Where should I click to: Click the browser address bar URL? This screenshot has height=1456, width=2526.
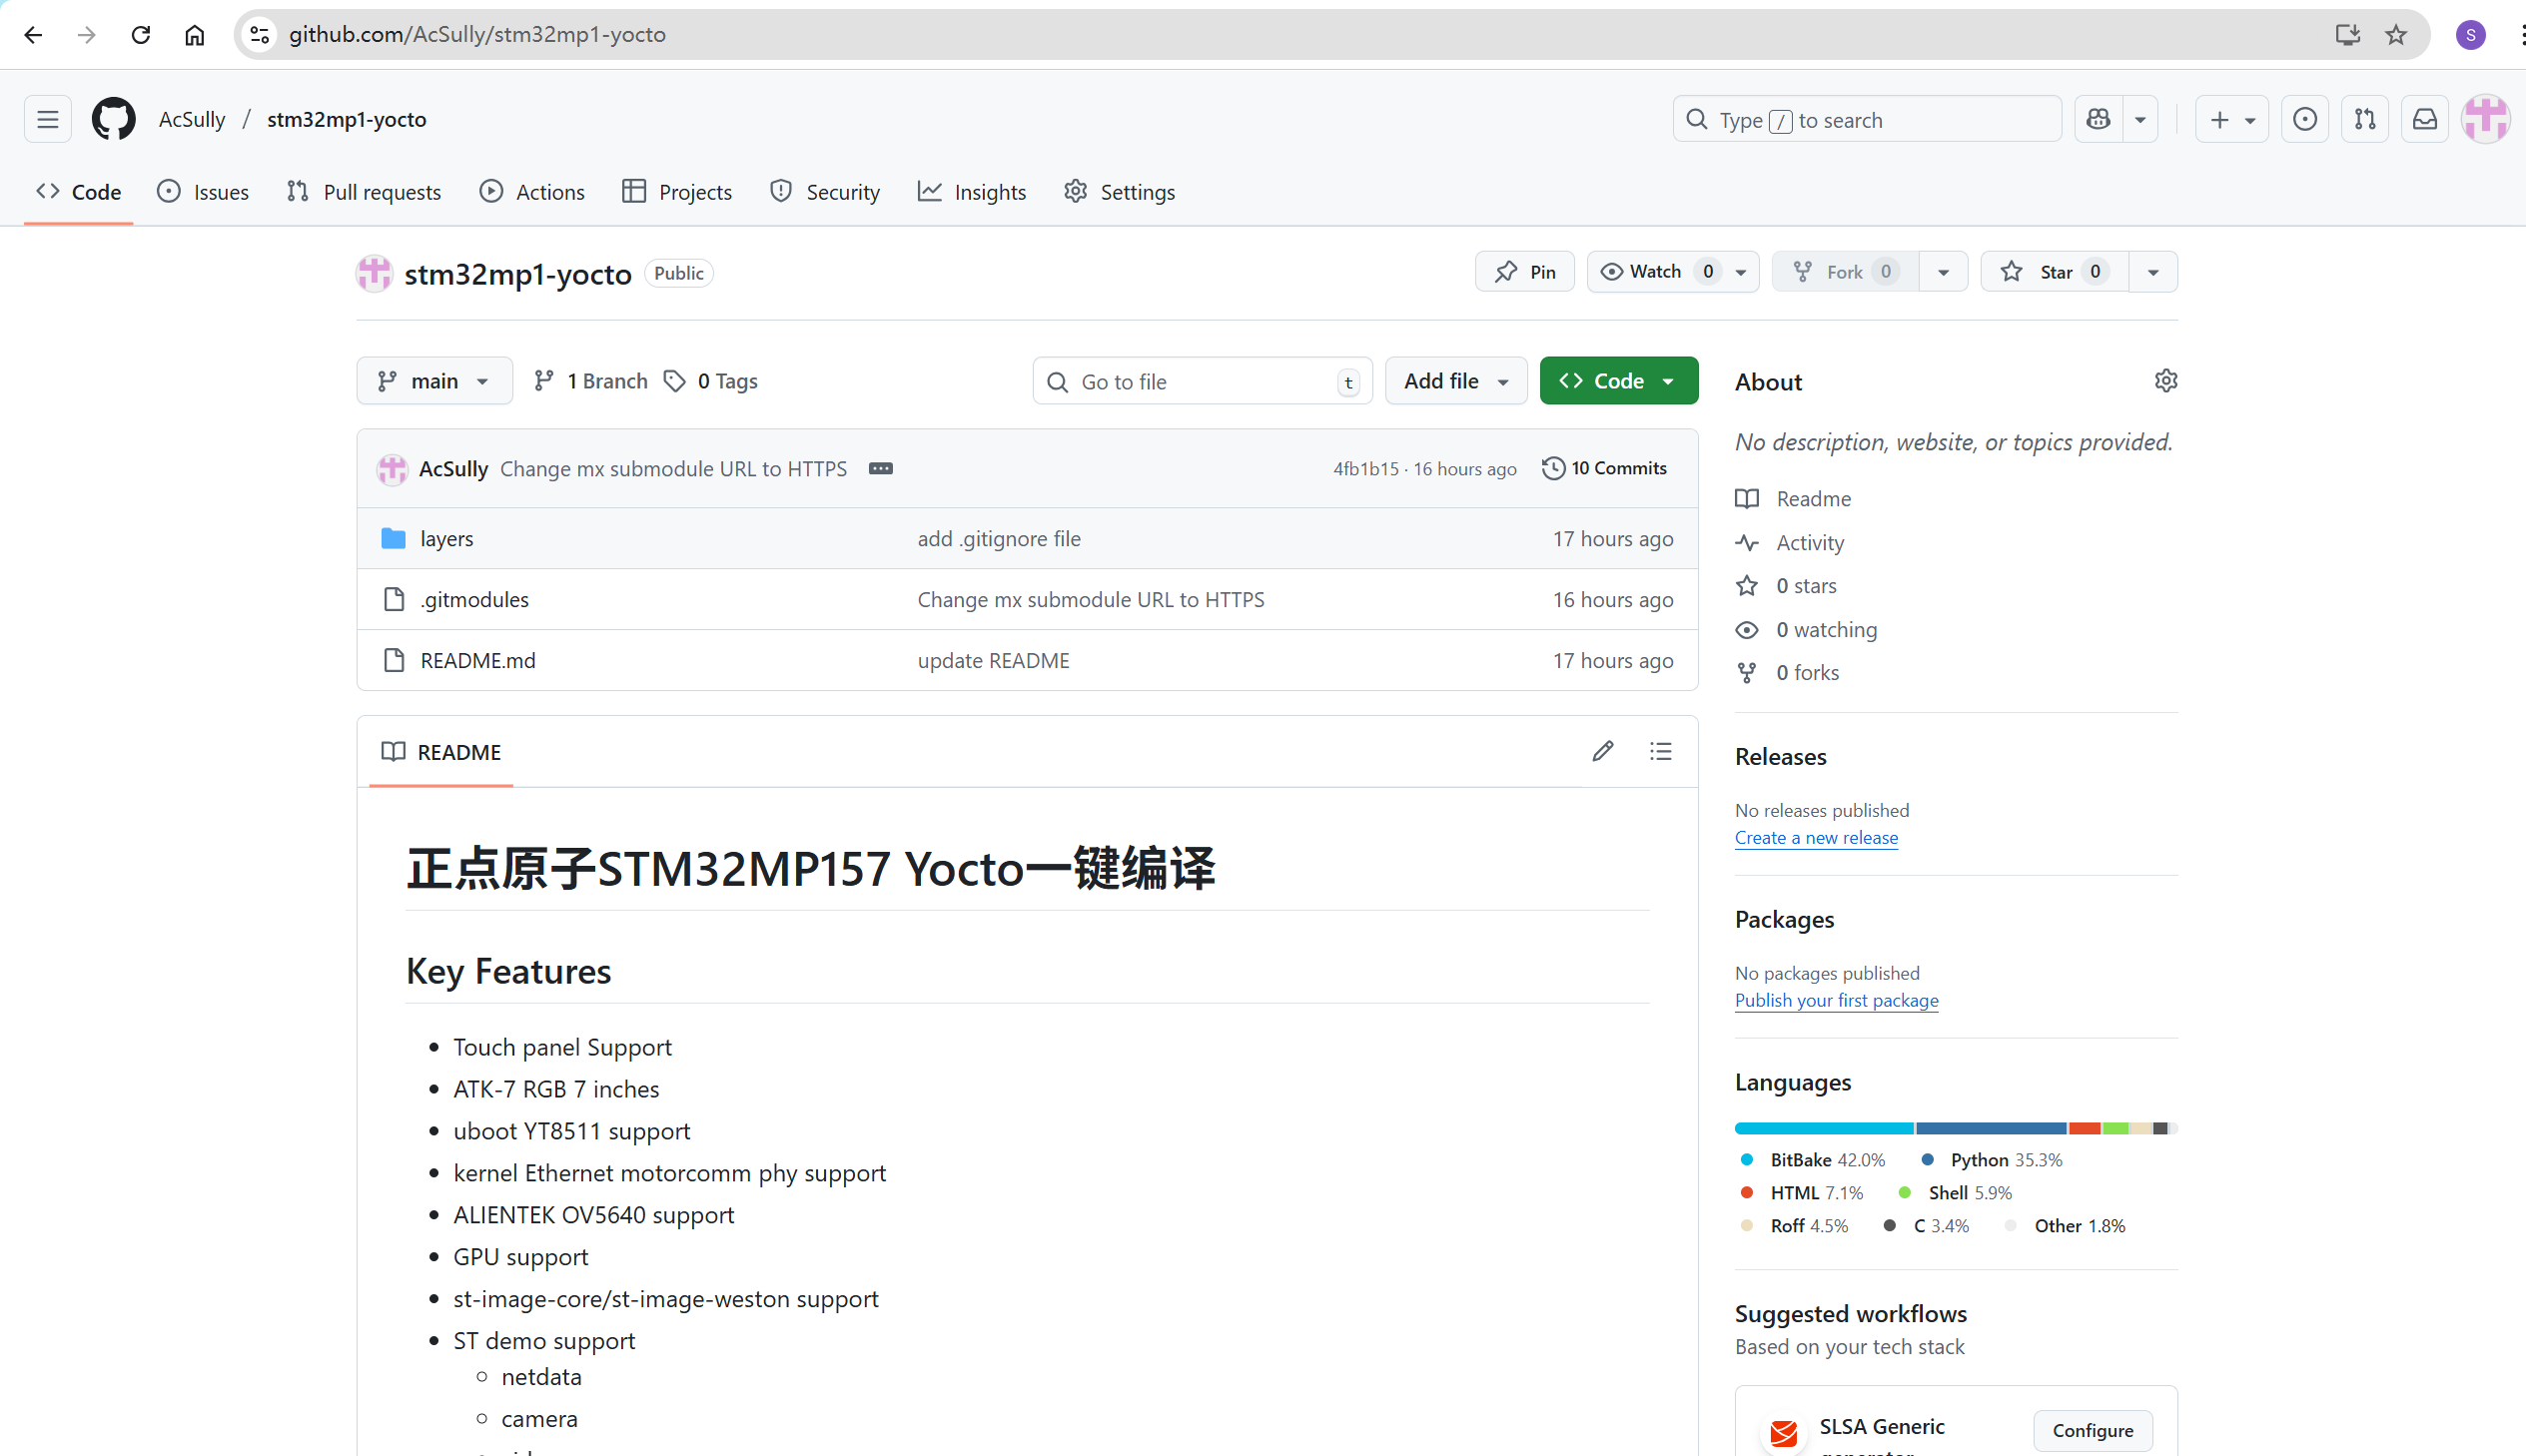(478, 35)
